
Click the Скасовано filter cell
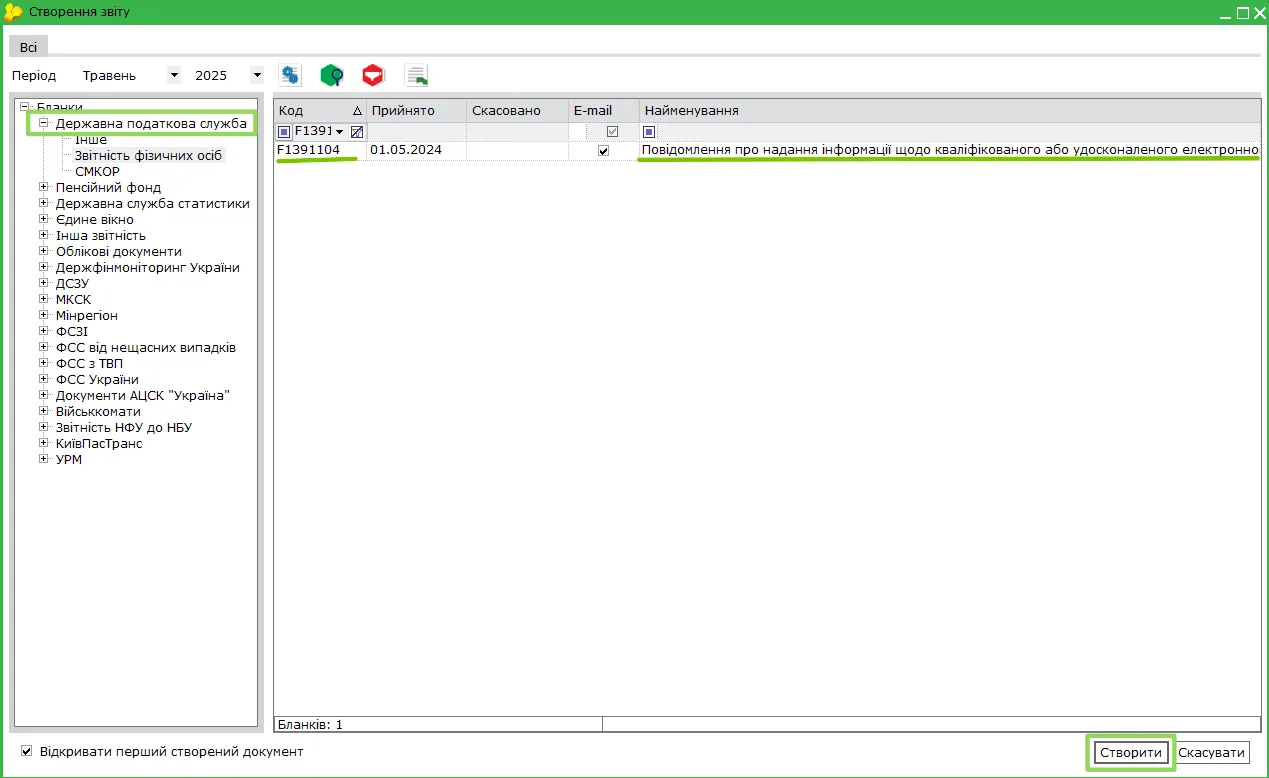pyautogui.click(x=518, y=132)
